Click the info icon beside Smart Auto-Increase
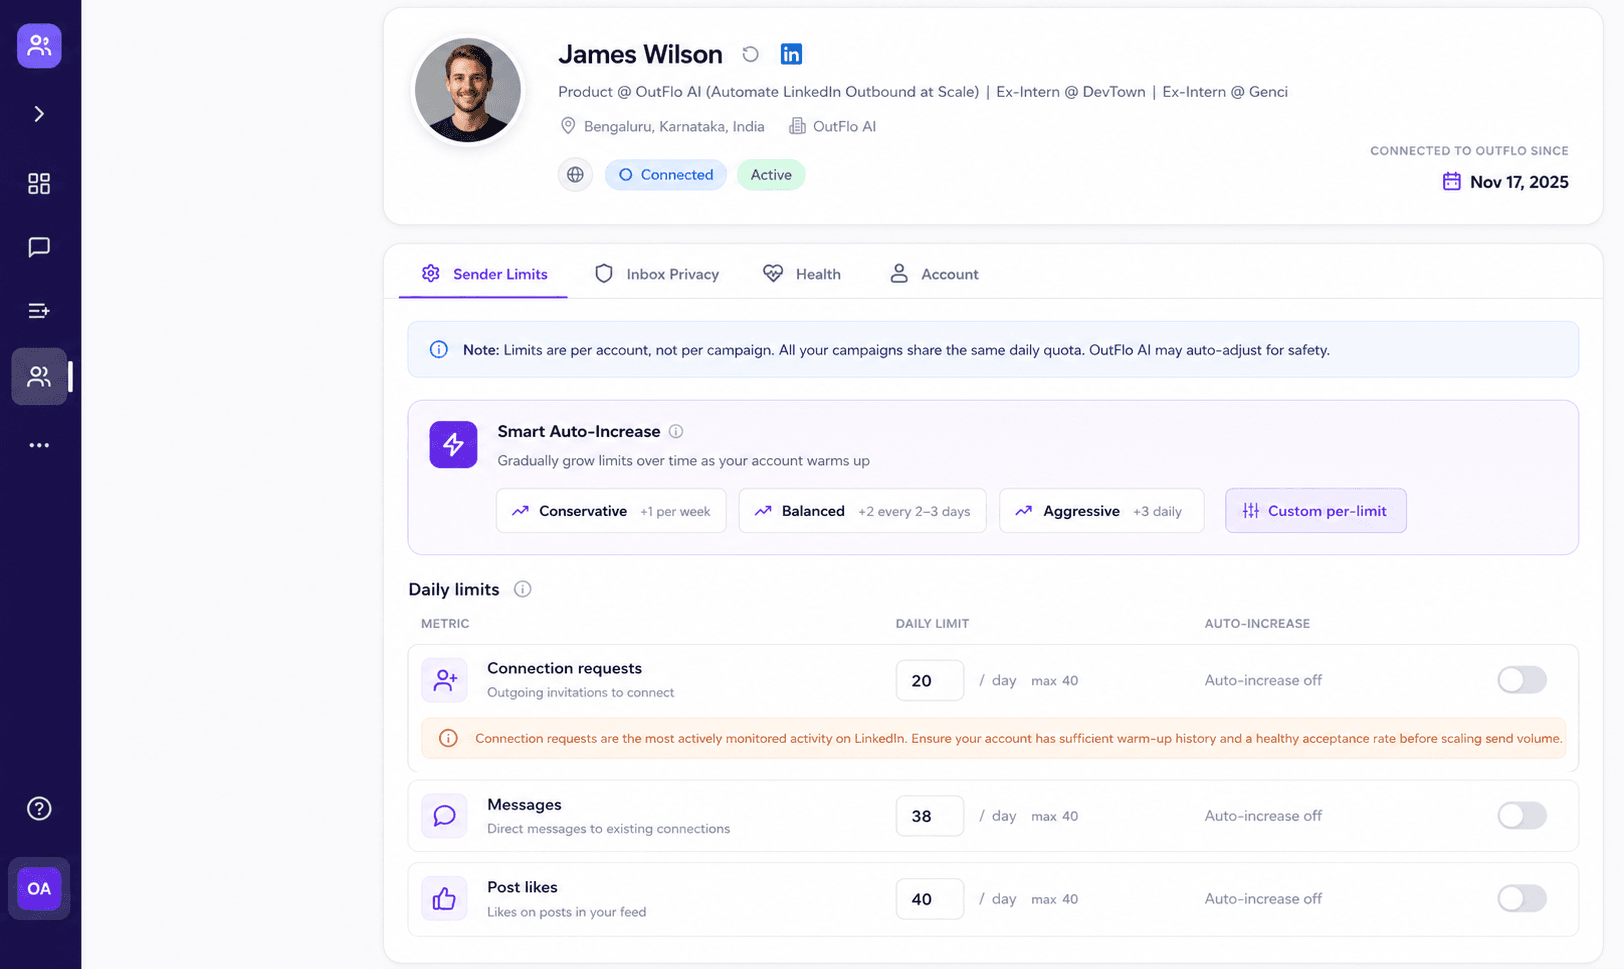The width and height of the screenshot is (1624, 969). [676, 431]
